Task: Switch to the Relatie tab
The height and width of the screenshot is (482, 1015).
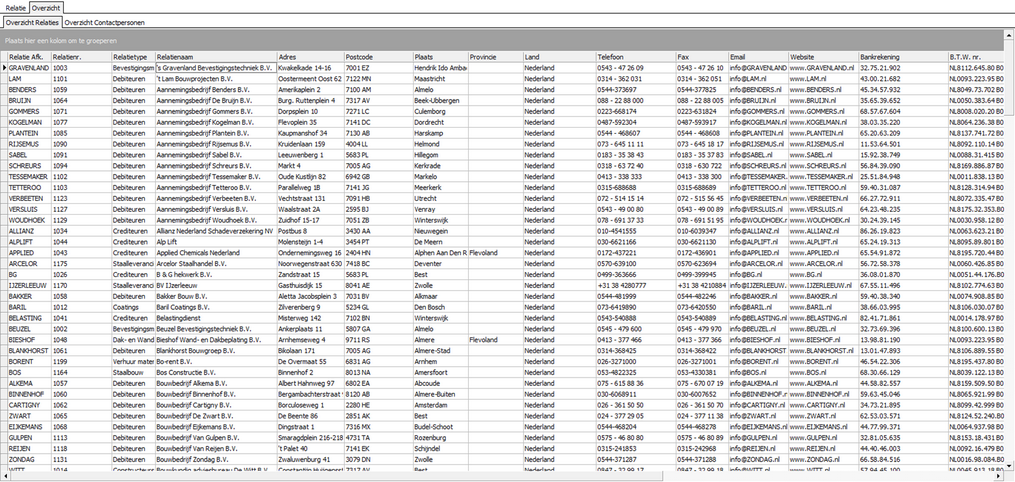Action: point(16,8)
